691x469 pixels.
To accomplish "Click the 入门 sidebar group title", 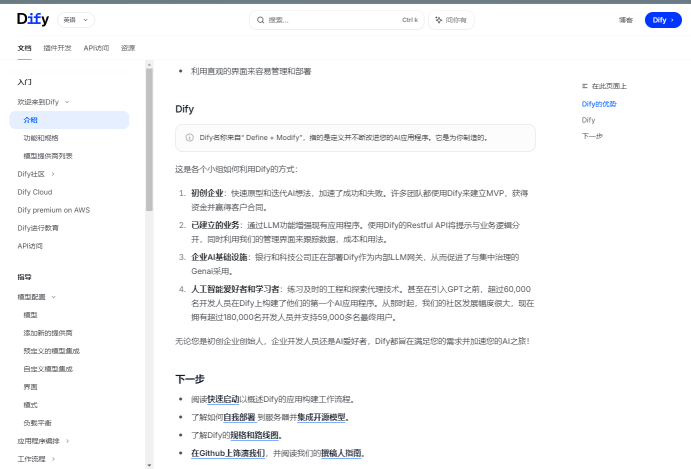I will coord(24,82).
